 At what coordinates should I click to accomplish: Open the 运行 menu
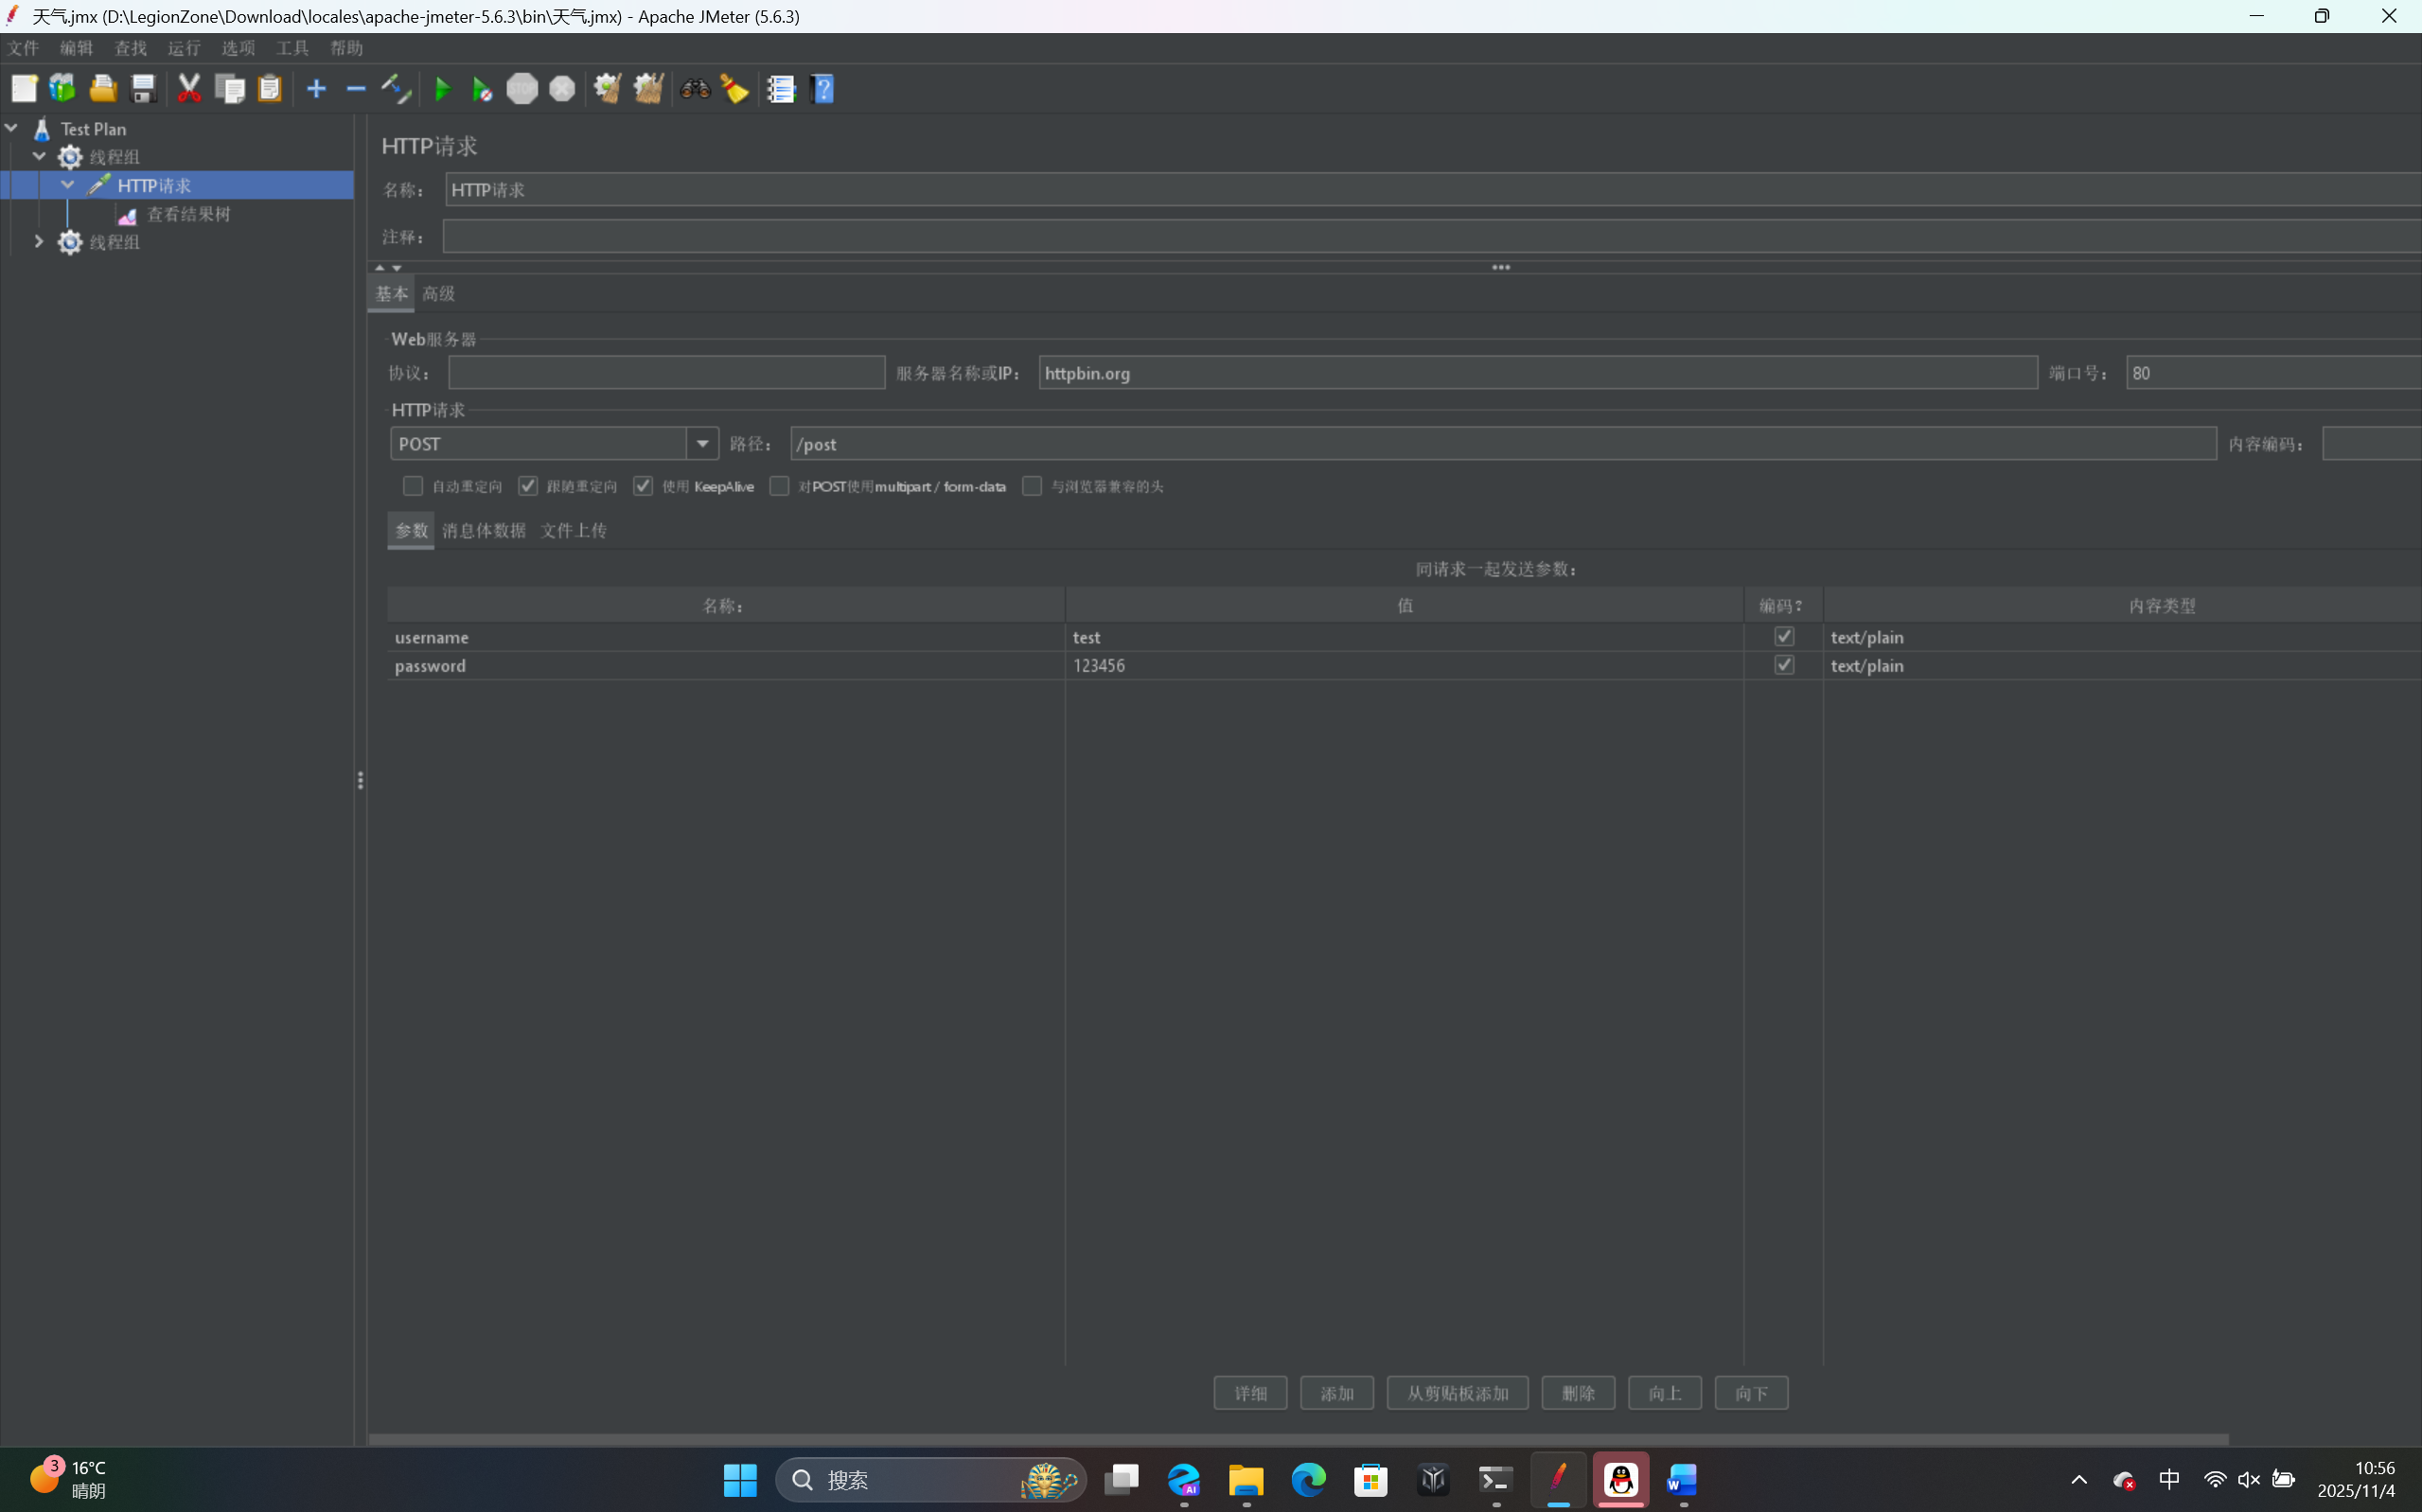point(184,48)
